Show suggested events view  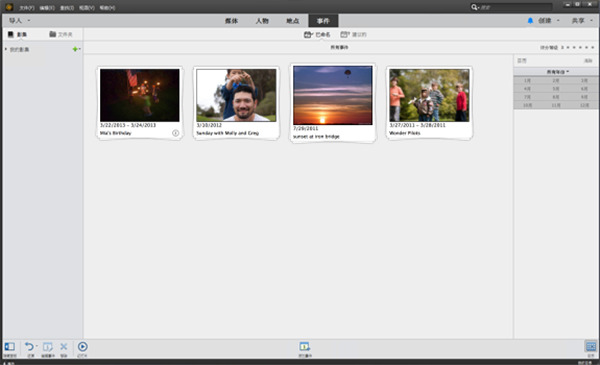point(354,34)
